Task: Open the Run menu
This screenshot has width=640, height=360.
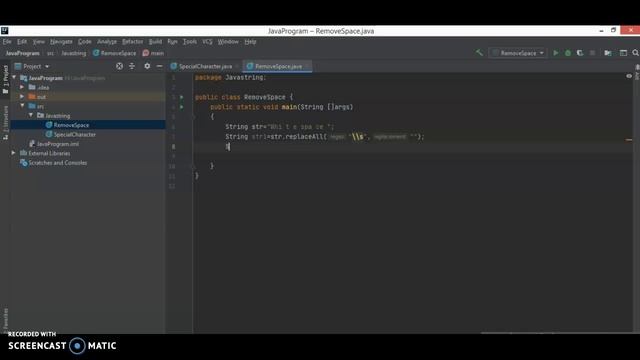Action: (172, 42)
